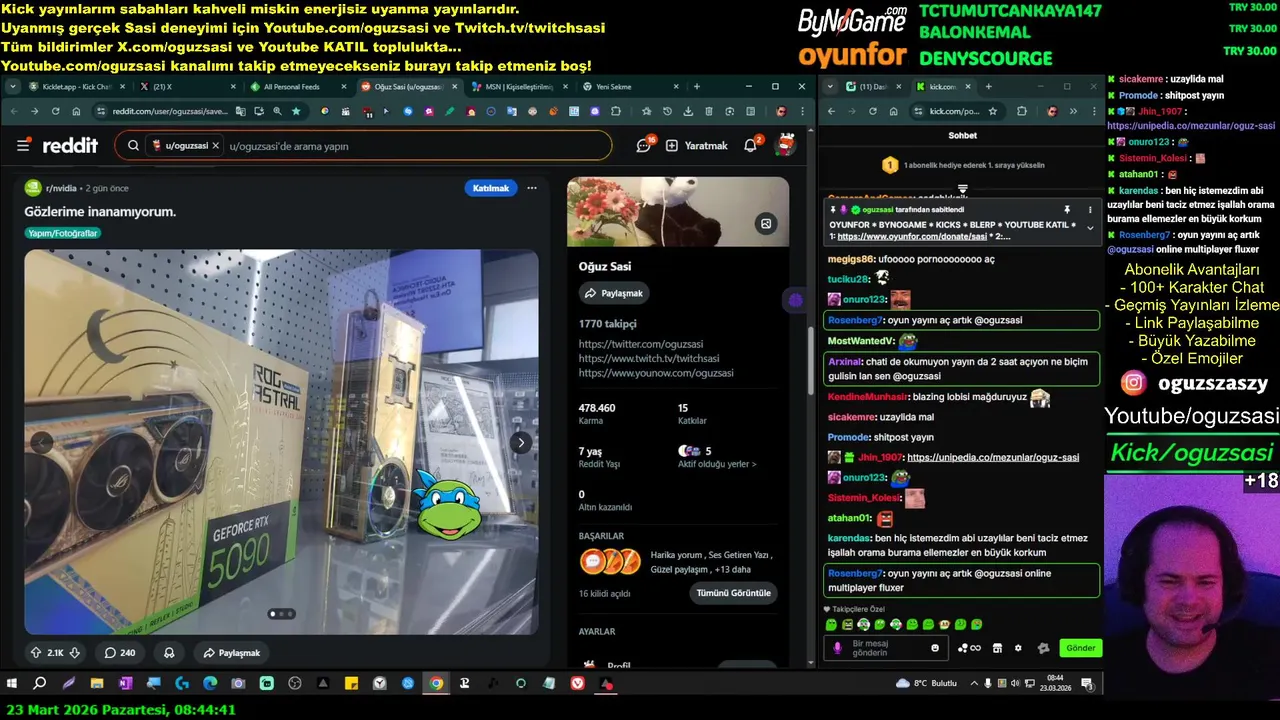The image size is (1280, 720).
Task: Open a new tab in Reddit browser window
Action: pos(696,87)
